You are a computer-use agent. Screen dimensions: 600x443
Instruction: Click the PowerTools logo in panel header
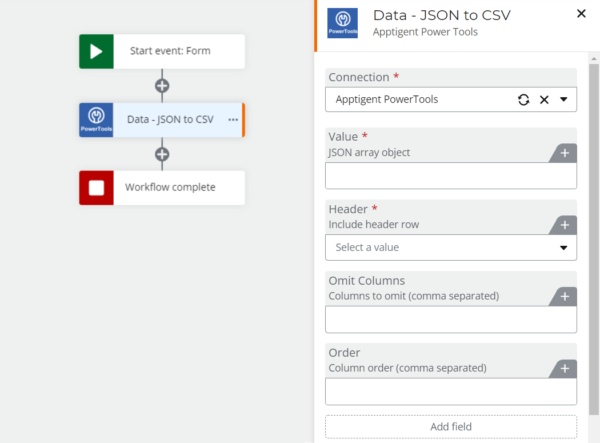(343, 22)
